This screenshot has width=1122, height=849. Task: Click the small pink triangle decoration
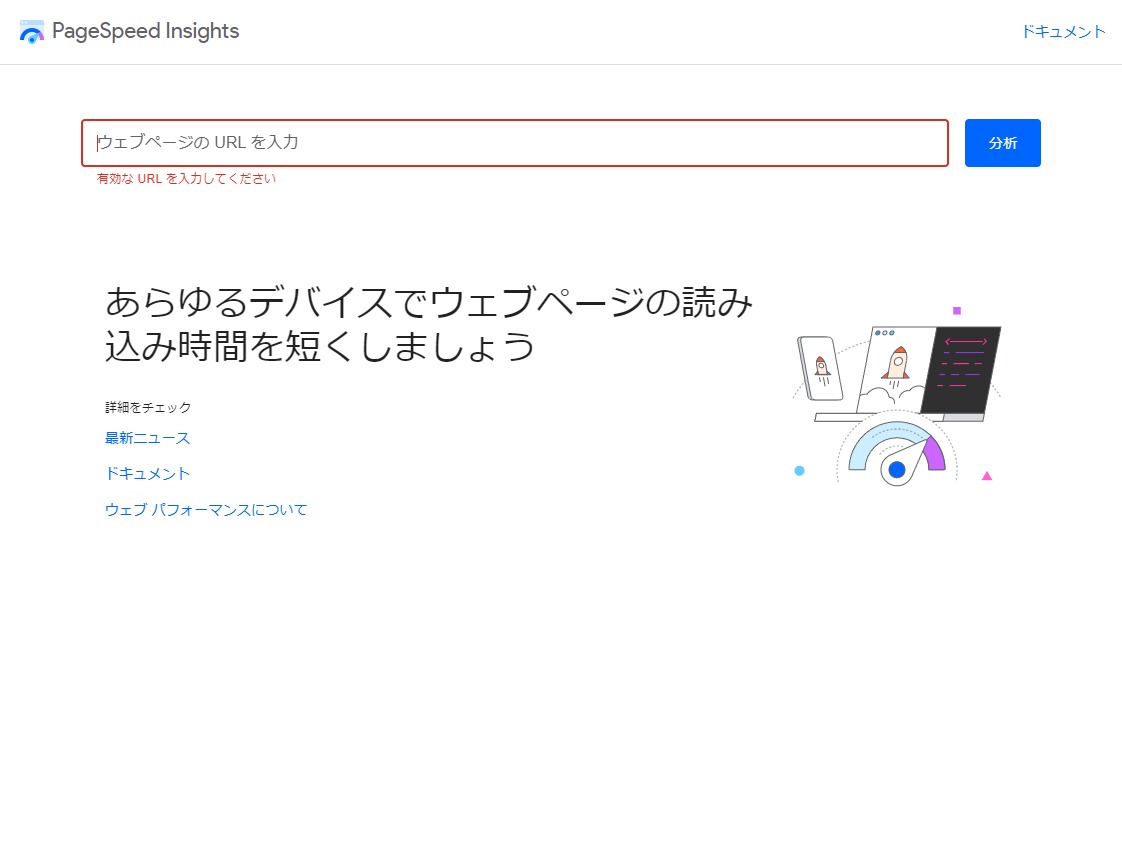(987, 476)
